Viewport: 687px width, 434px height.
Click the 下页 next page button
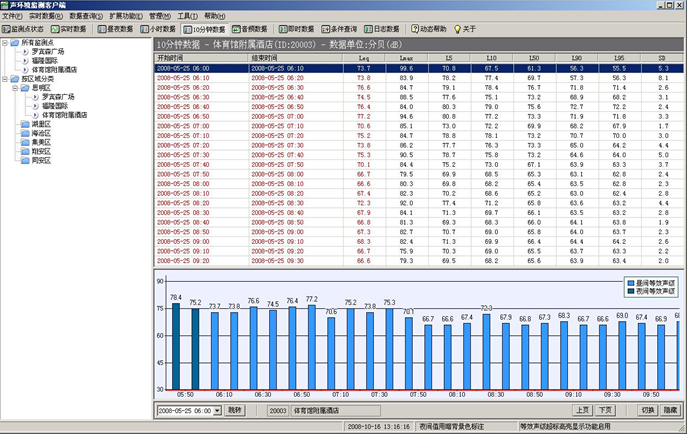click(605, 410)
